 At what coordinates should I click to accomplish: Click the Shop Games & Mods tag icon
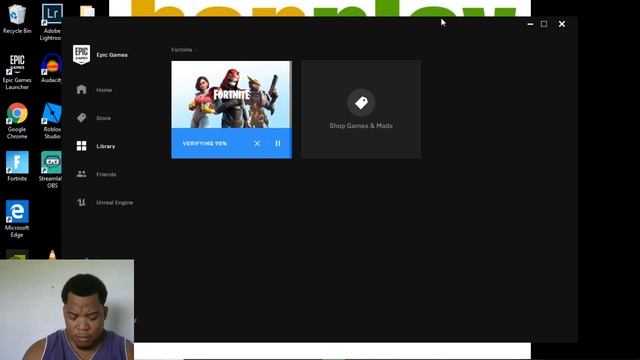[x=361, y=102]
